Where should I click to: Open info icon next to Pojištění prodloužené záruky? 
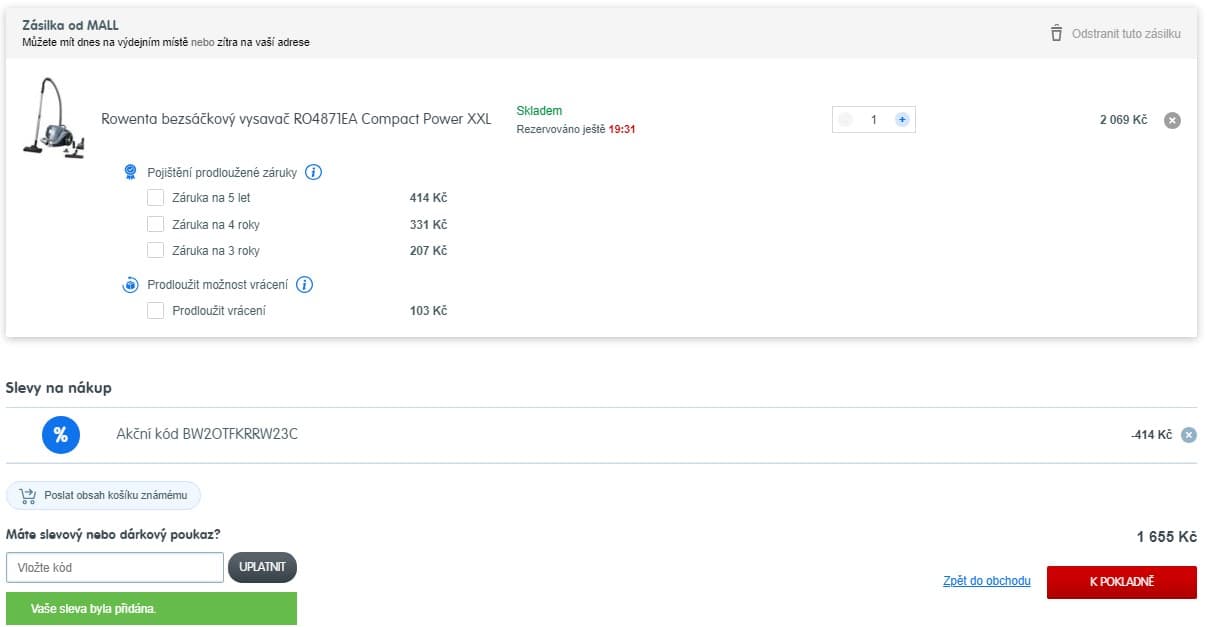click(313, 172)
